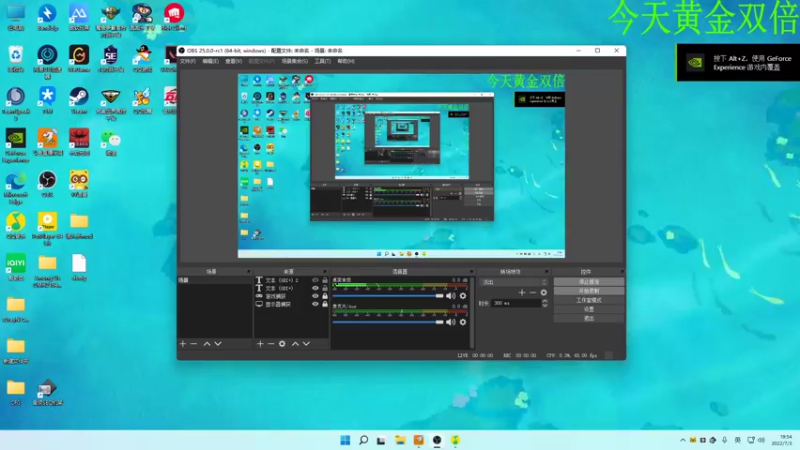Viewport: 800px width, 450px height.
Task: Toggle visibility eye of 文本 (GDI+) 2 source
Action: 315,280
